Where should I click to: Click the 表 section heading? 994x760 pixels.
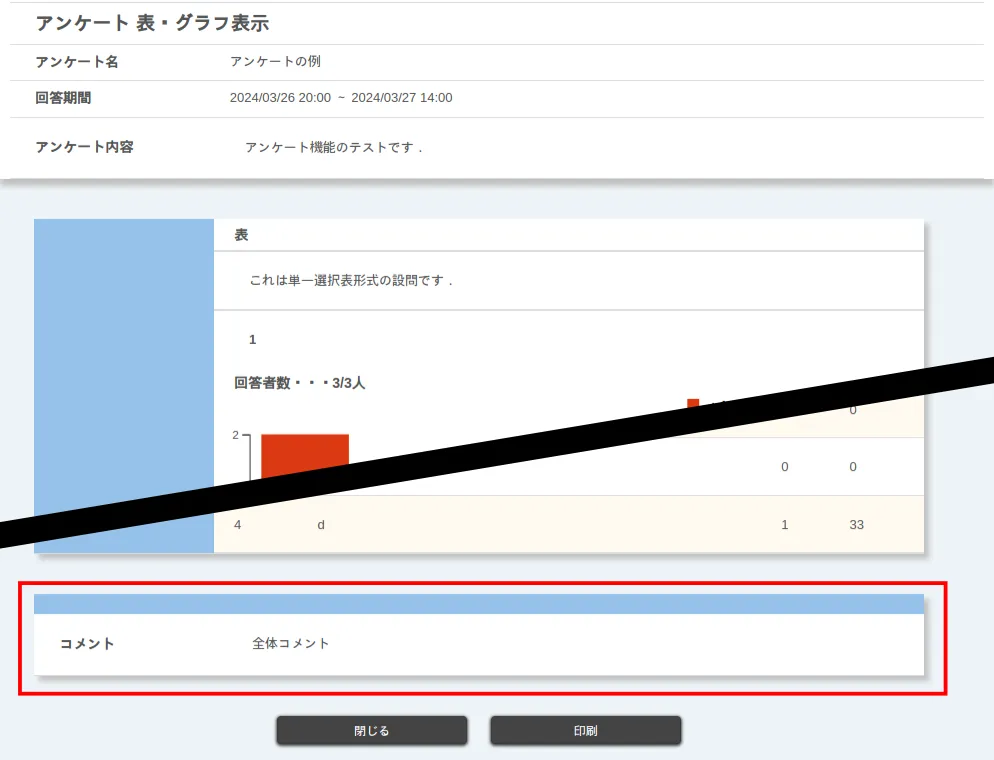click(x=241, y=235)
